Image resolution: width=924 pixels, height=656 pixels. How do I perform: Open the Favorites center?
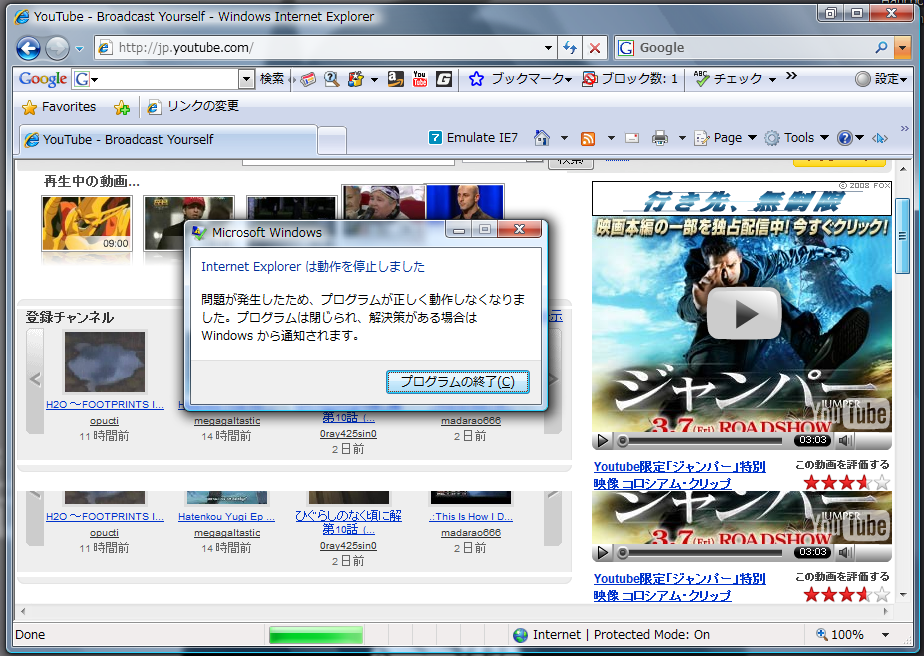[59, 107]
